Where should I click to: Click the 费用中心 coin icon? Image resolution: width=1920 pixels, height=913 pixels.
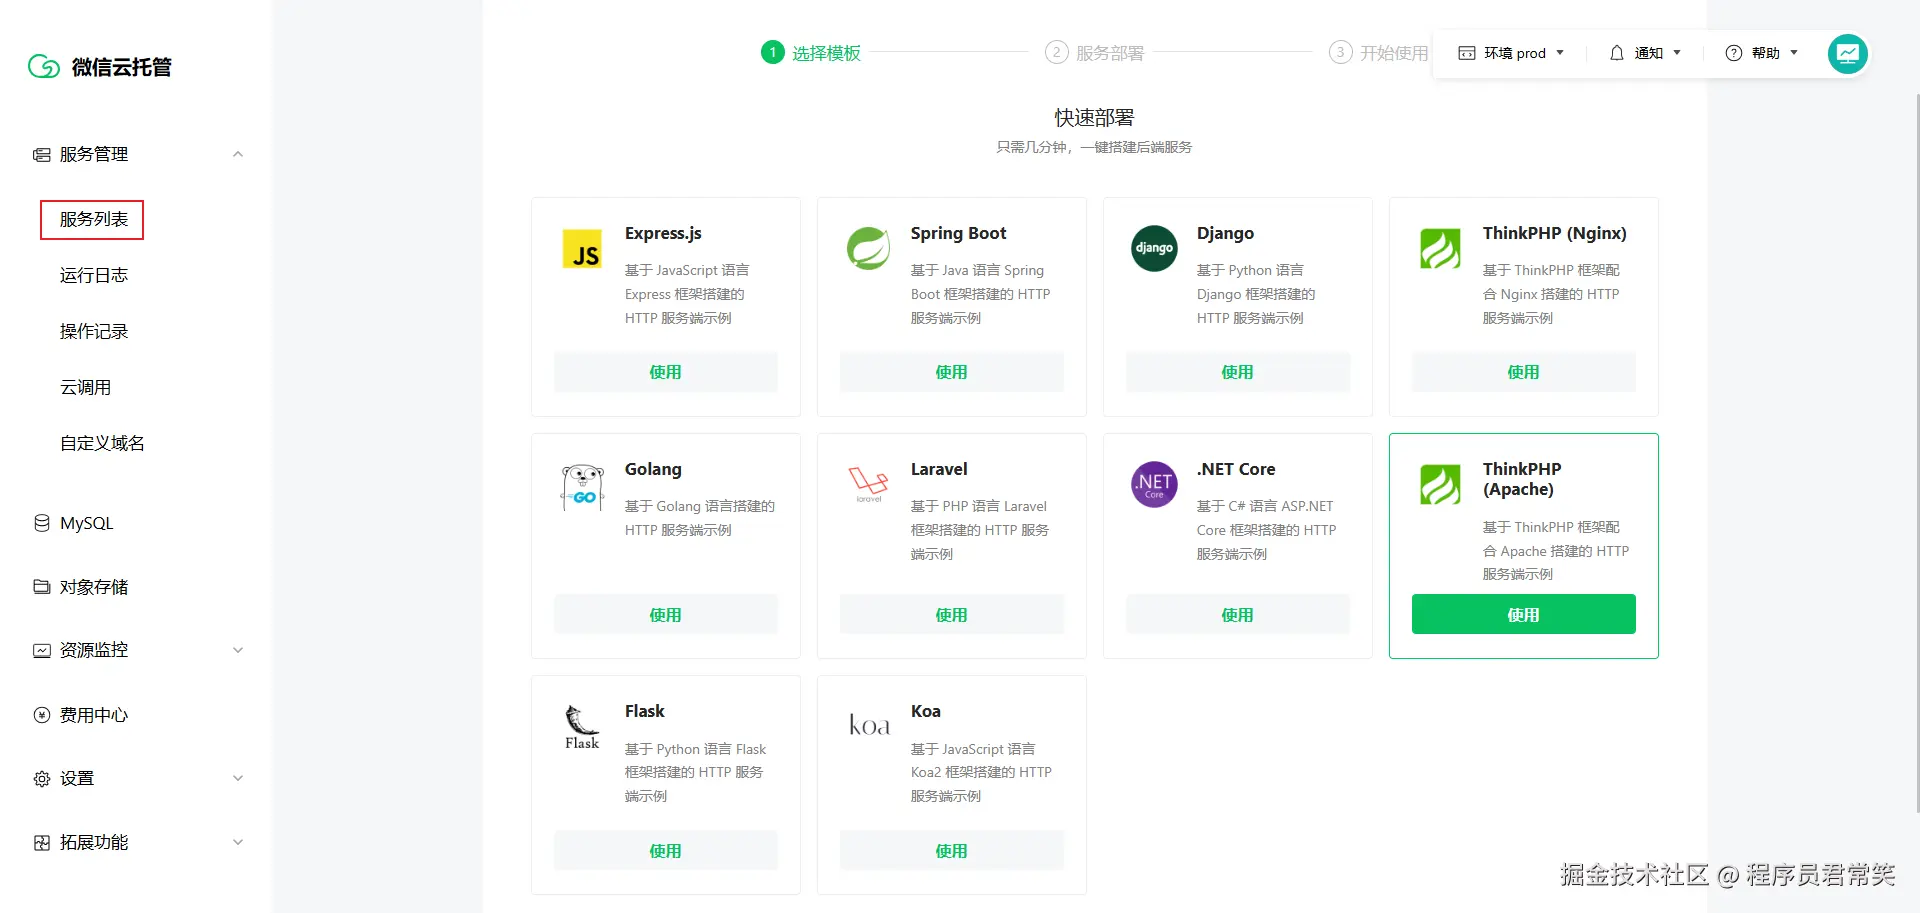point(42,715)
